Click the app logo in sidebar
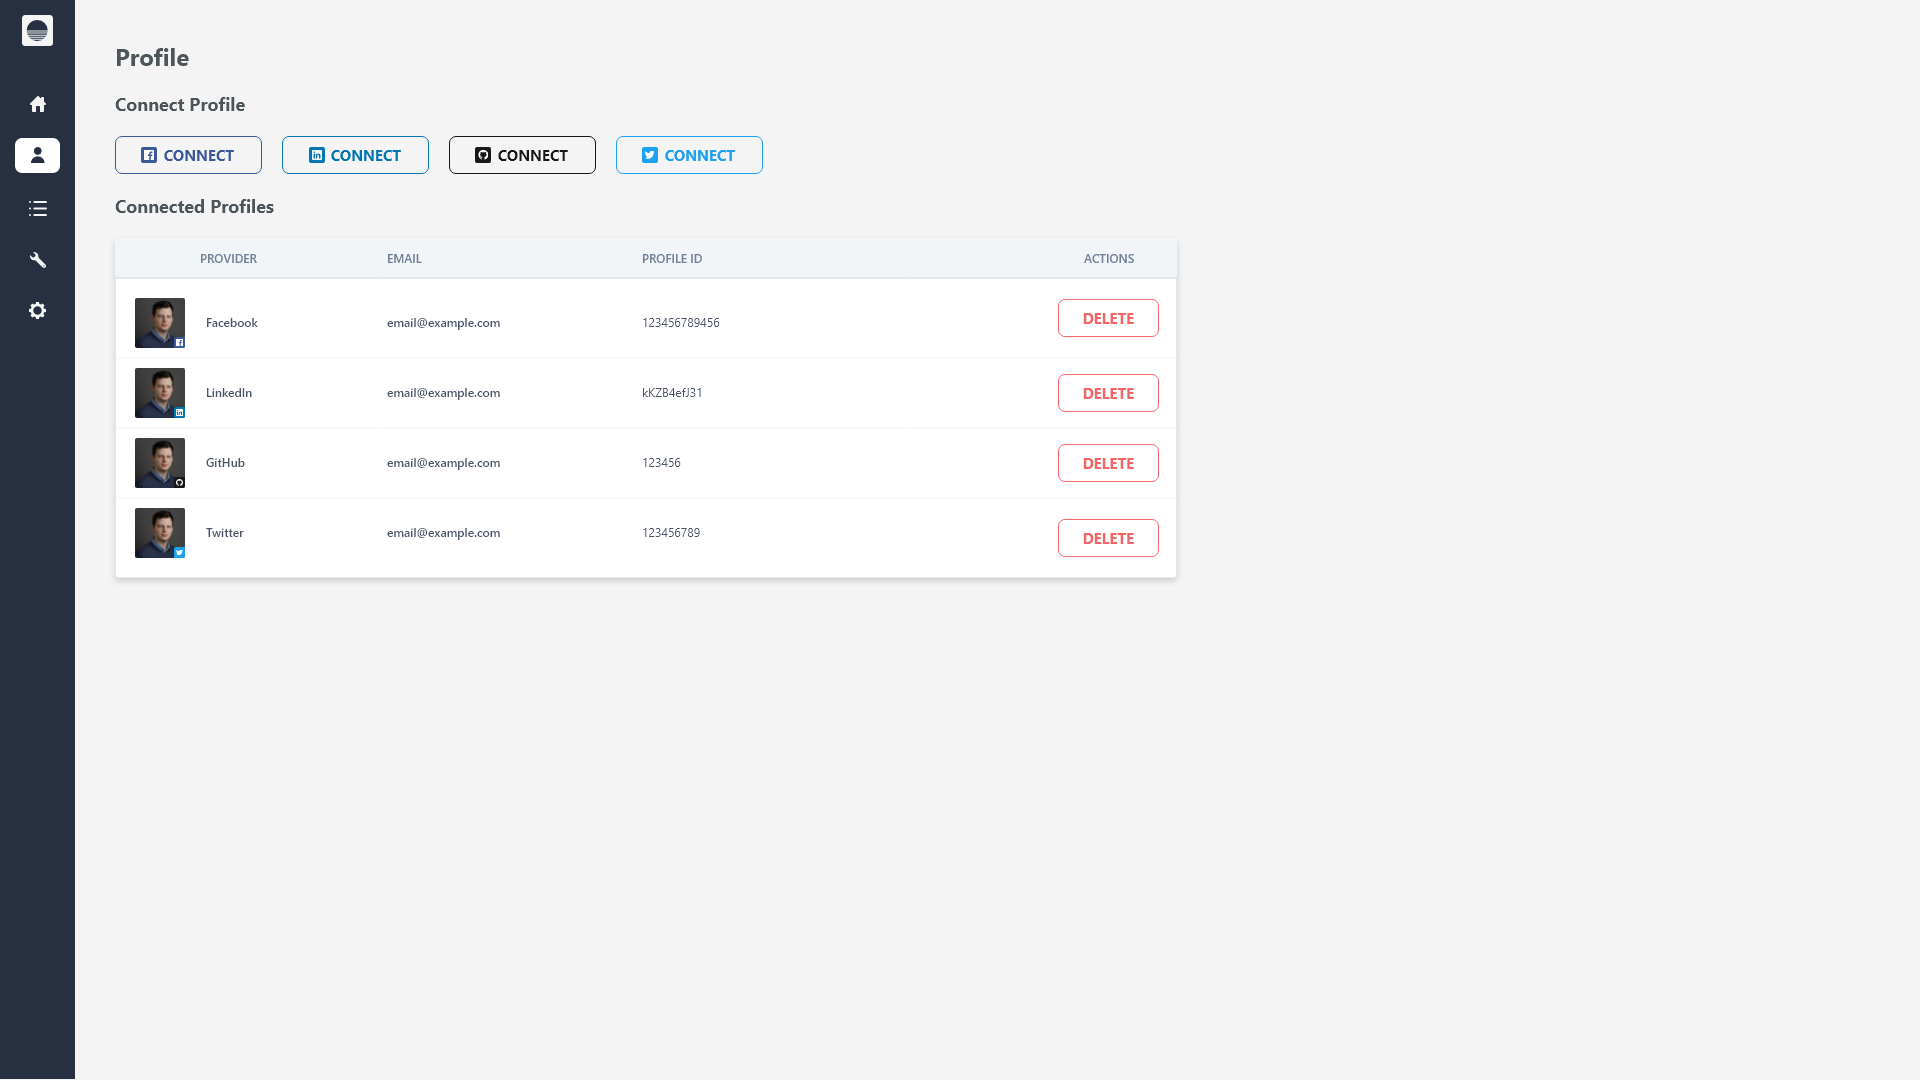Image resolution: width=1920 pixels, height=1080 pixels. (37, 31)
